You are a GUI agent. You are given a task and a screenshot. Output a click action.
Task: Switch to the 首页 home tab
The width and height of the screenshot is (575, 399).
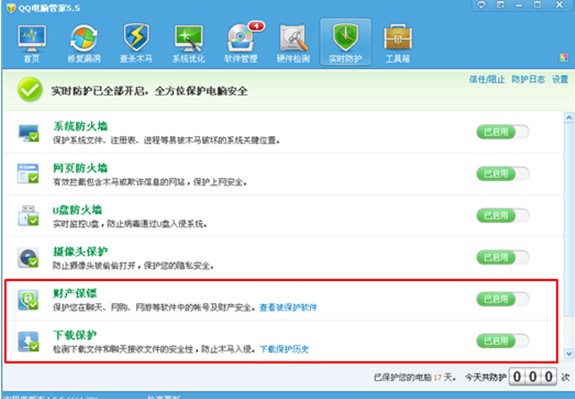pyautogui.click(x=32, y=43)
